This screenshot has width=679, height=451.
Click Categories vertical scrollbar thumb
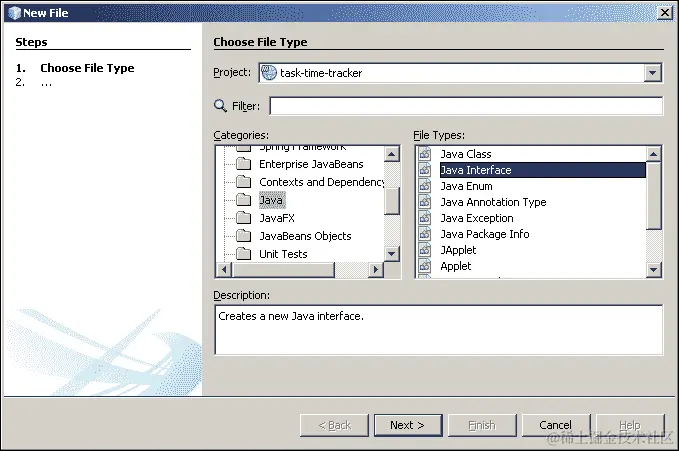391,201
